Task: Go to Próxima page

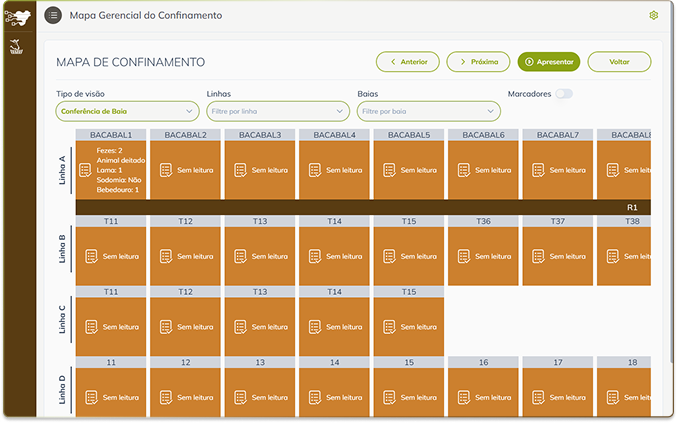Action: tap(478, 62)
